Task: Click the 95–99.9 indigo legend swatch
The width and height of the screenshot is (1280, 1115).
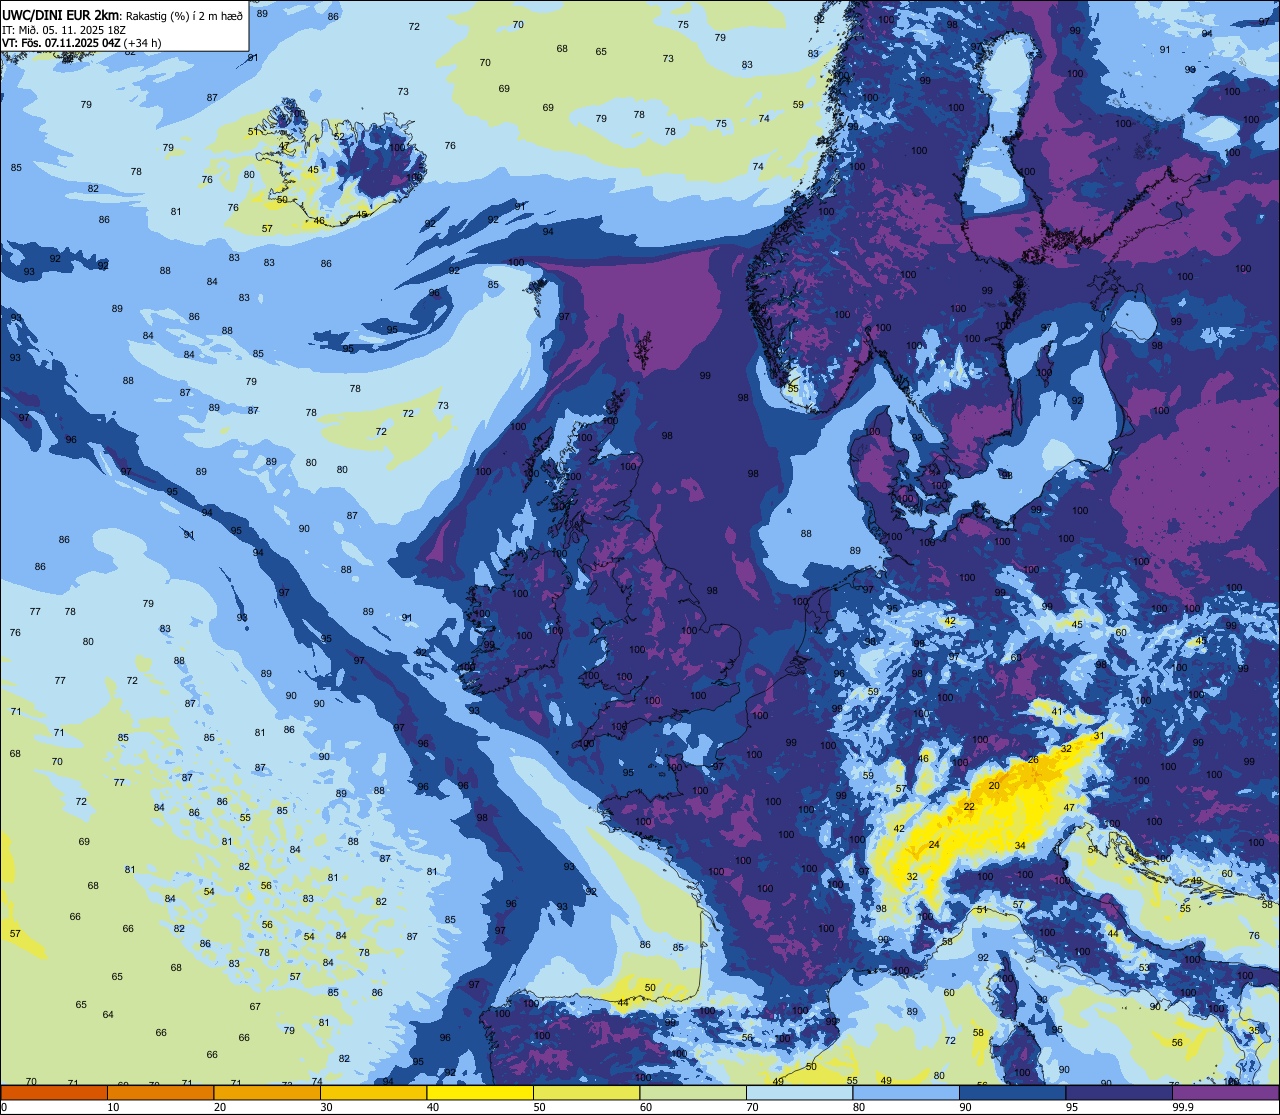Action: pos(1119,1092)
